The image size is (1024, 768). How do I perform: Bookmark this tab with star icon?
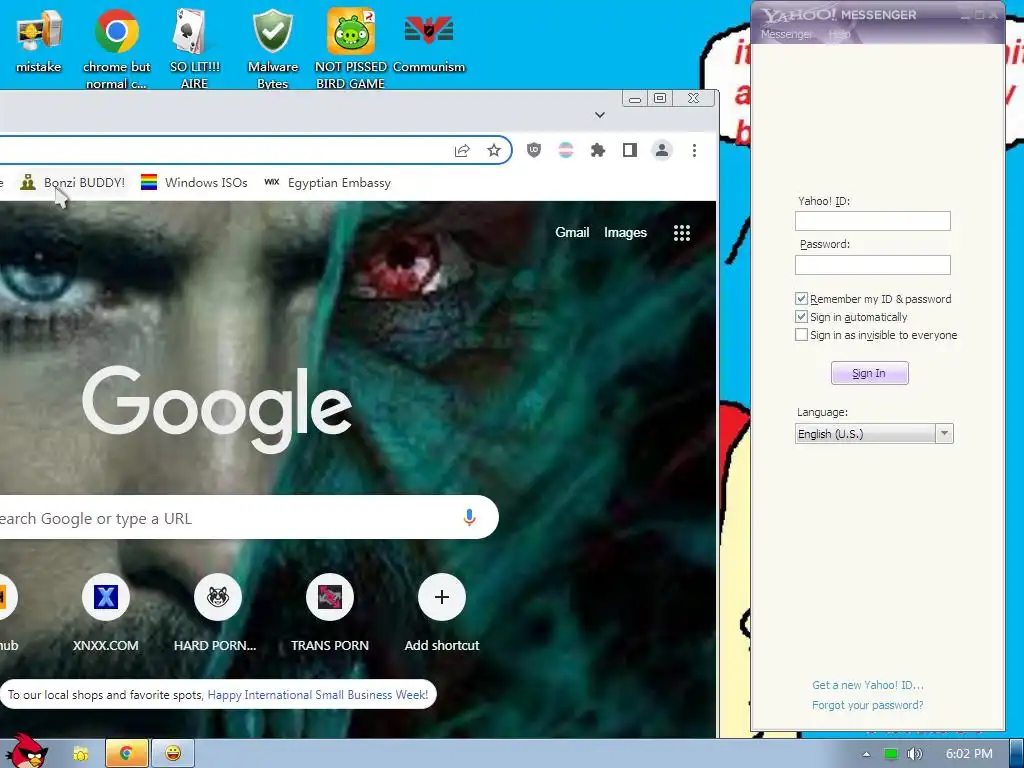pos(494,151)
